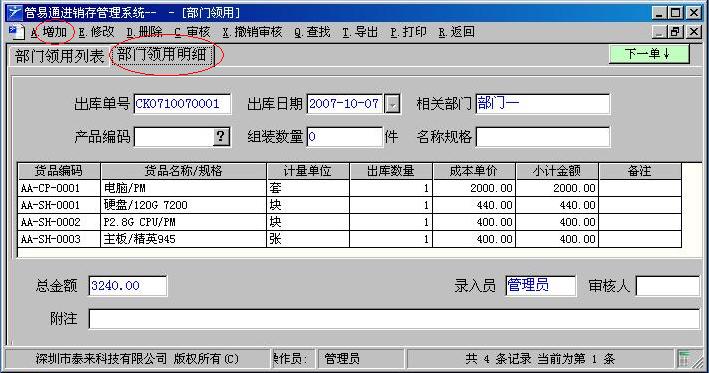
Task: Click the 小计金额 cell in AA-SH-0002 row
Action: click(x=557, y=222)
